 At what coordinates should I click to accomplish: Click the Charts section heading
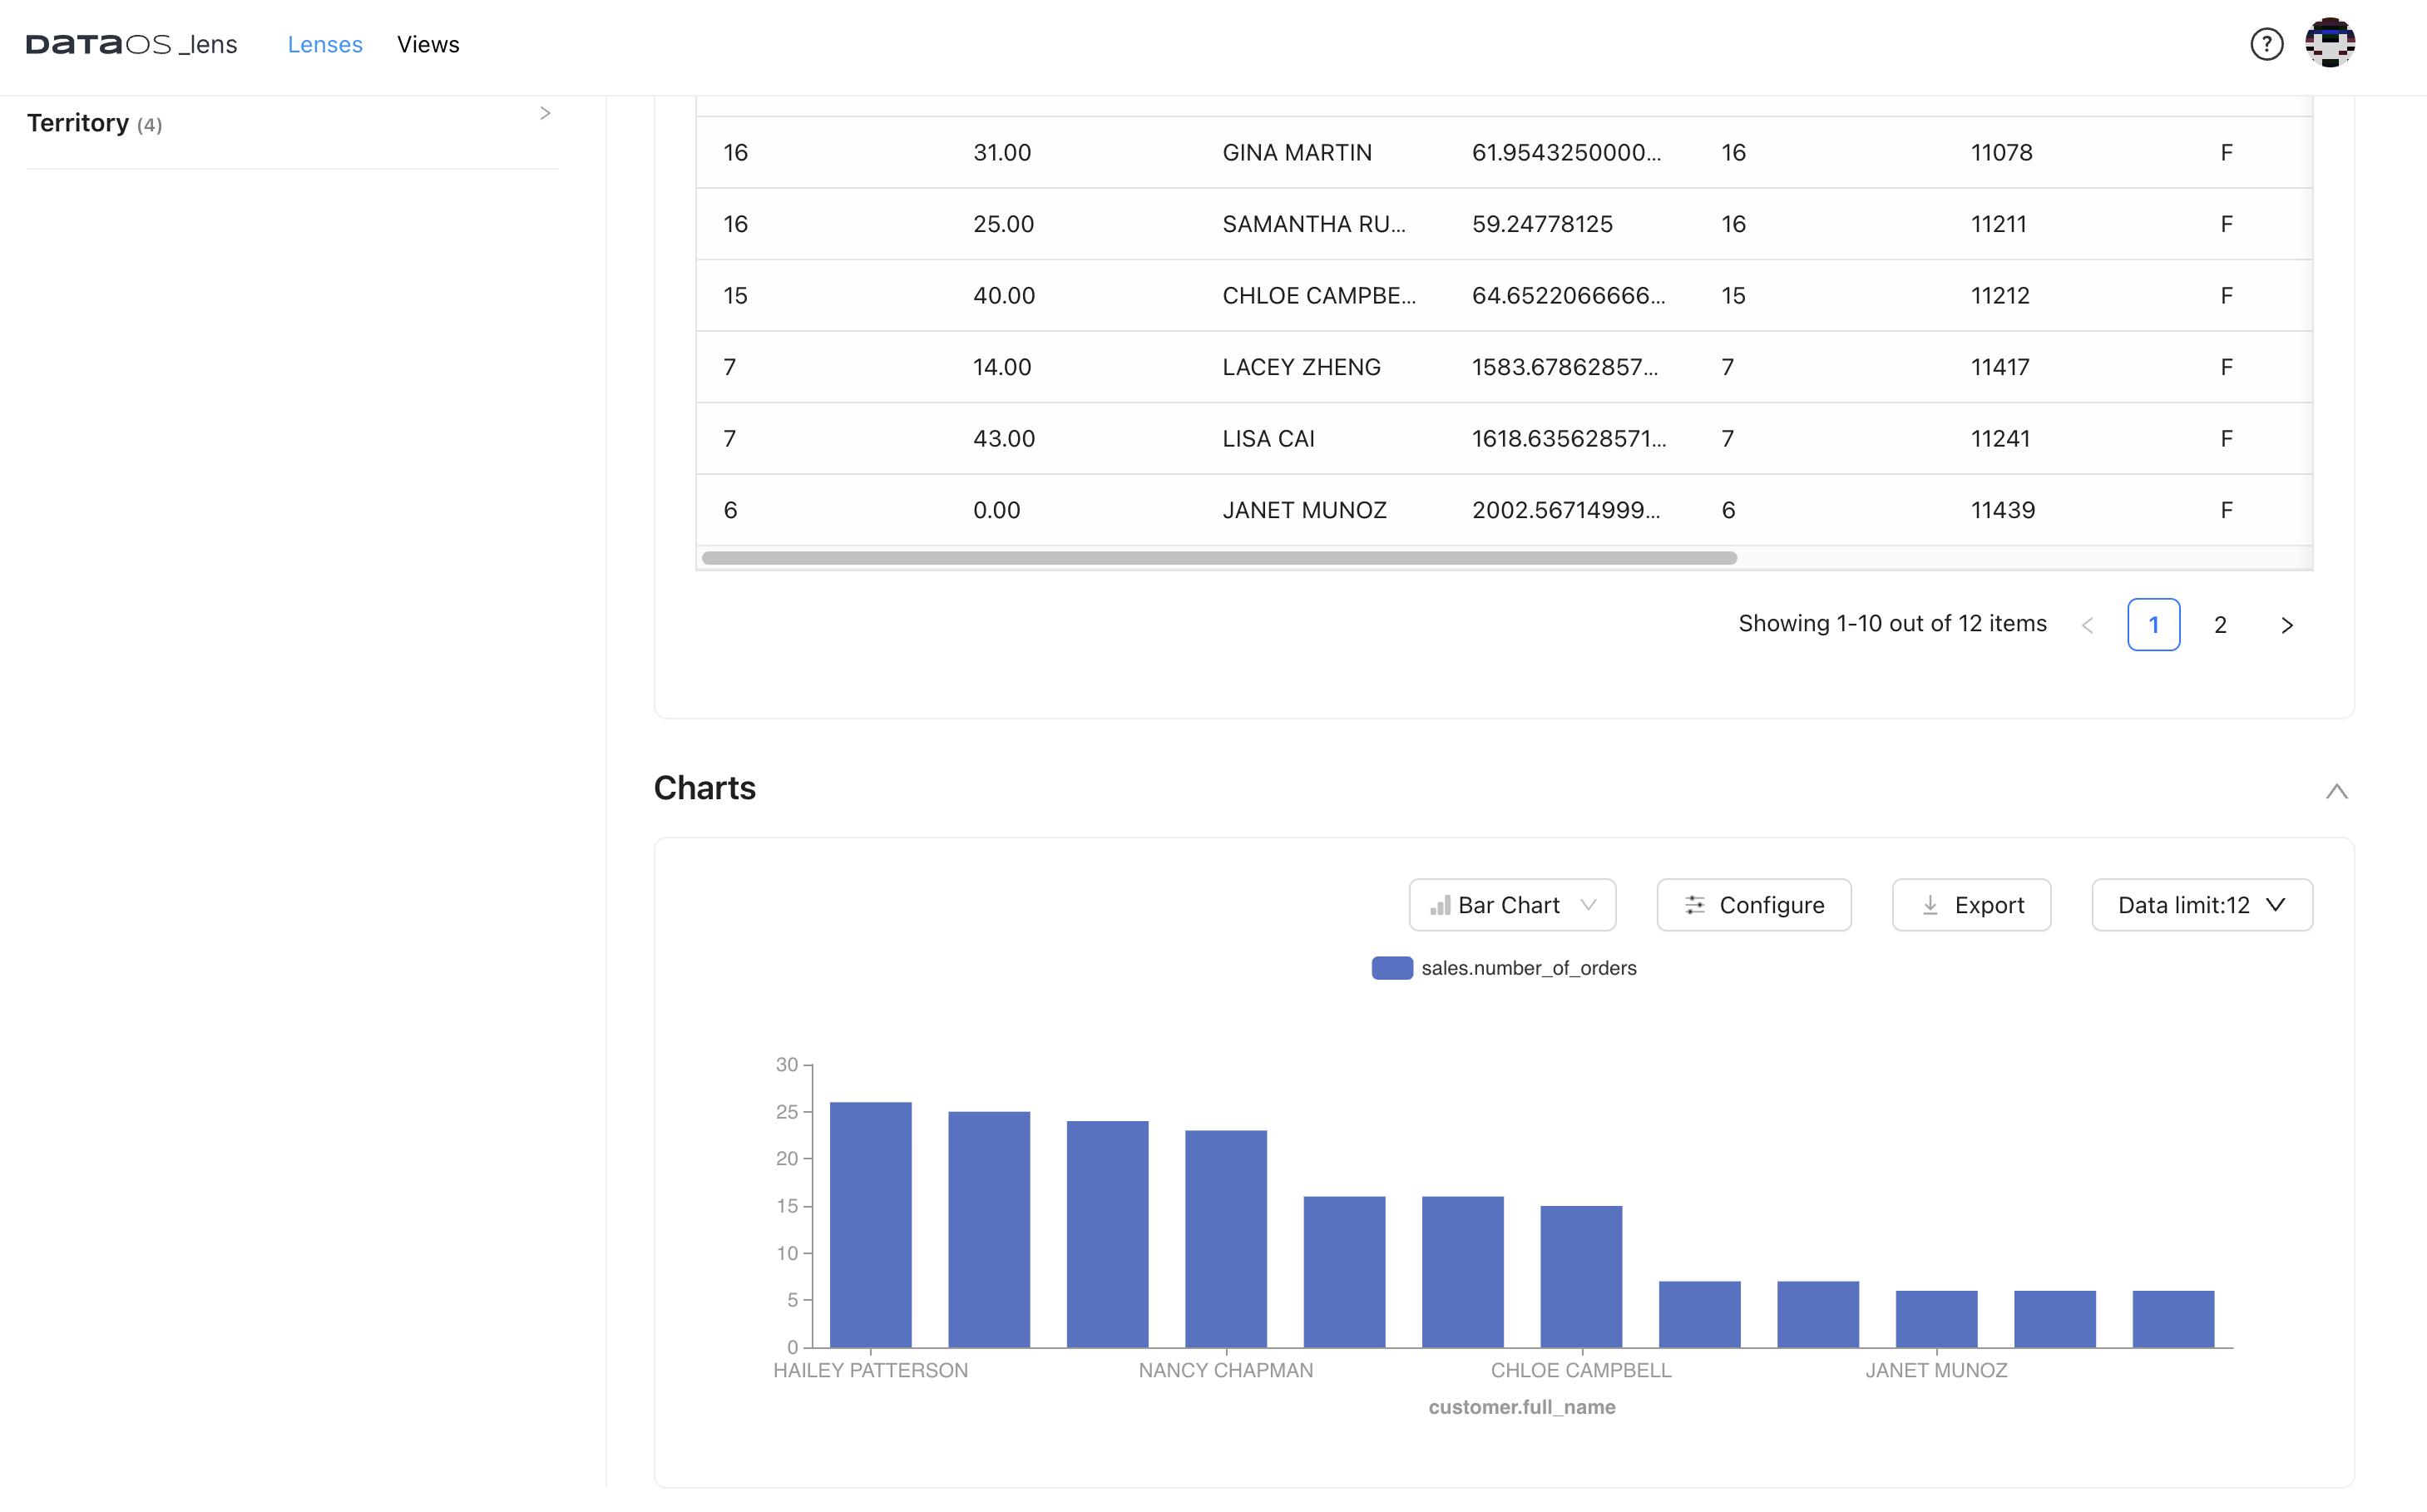click(704, 788)
